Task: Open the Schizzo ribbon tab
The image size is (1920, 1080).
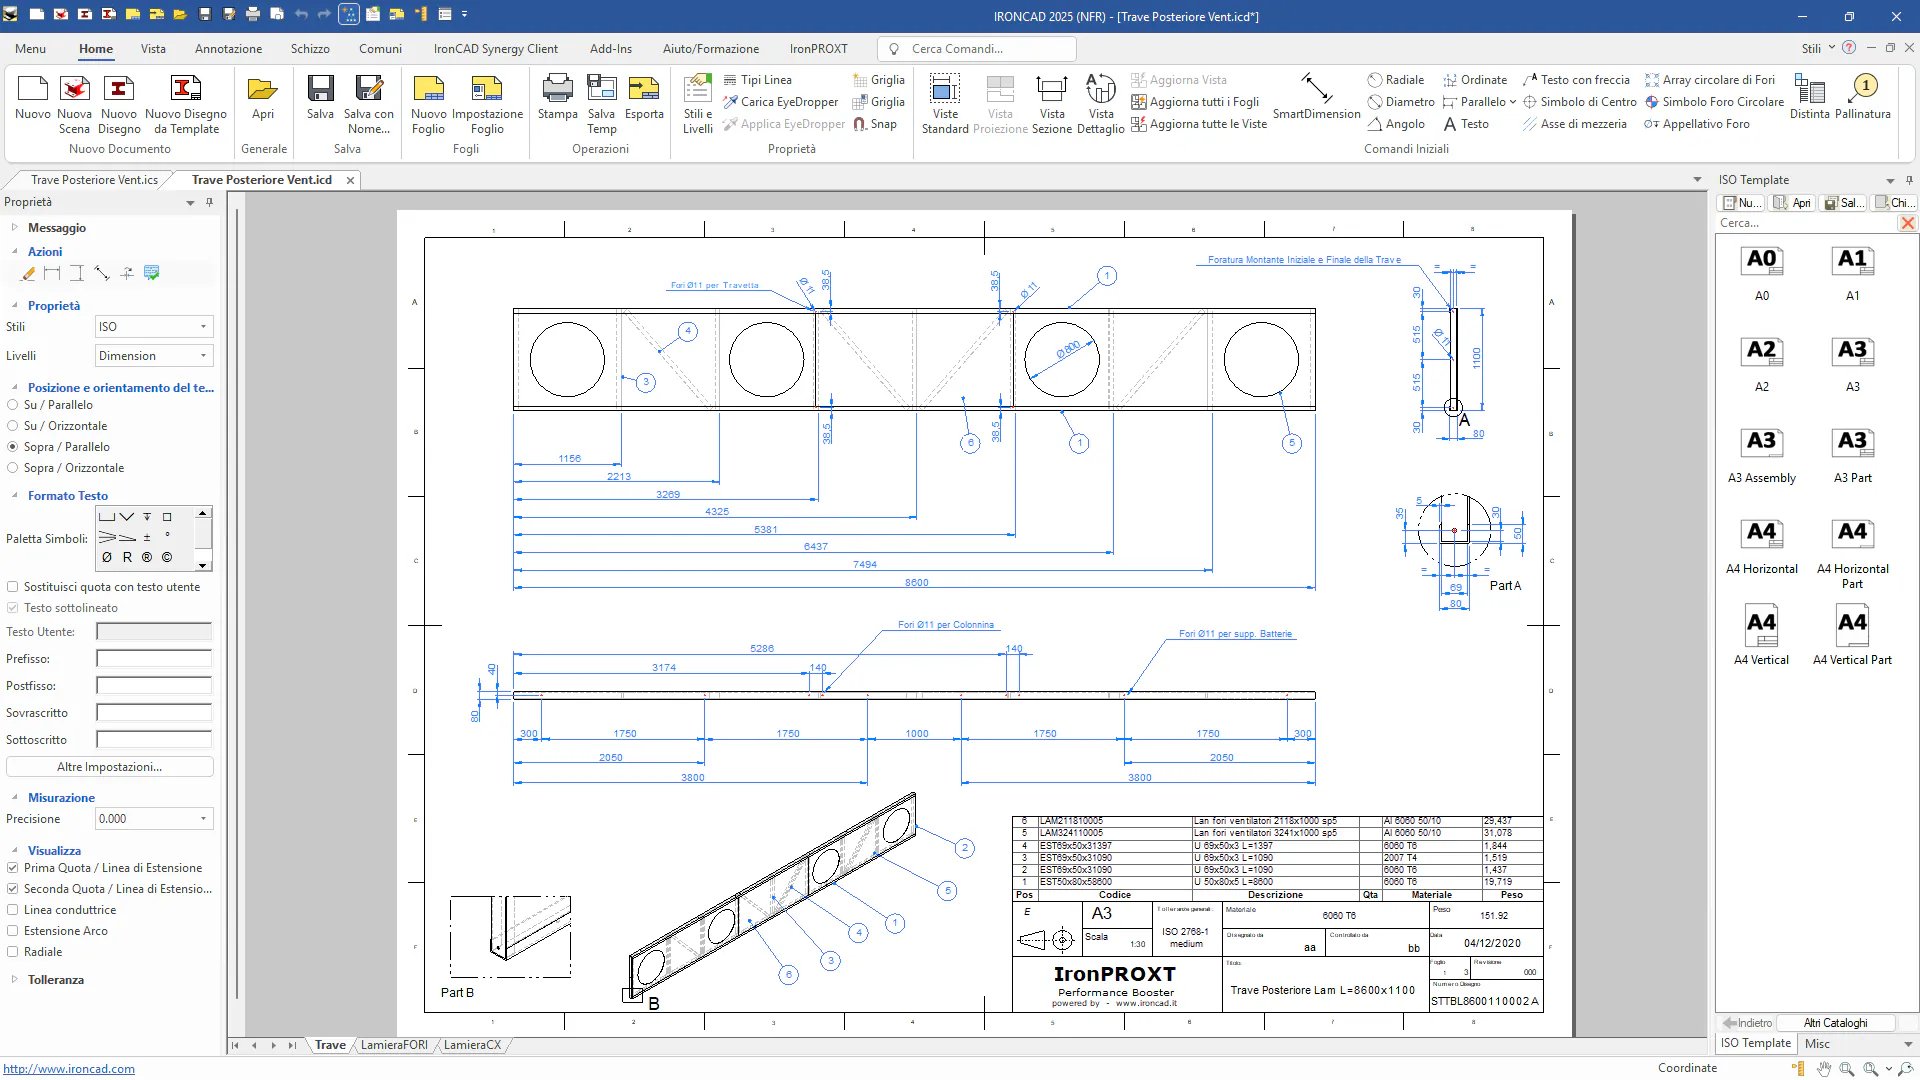Action: pos(310,49)
